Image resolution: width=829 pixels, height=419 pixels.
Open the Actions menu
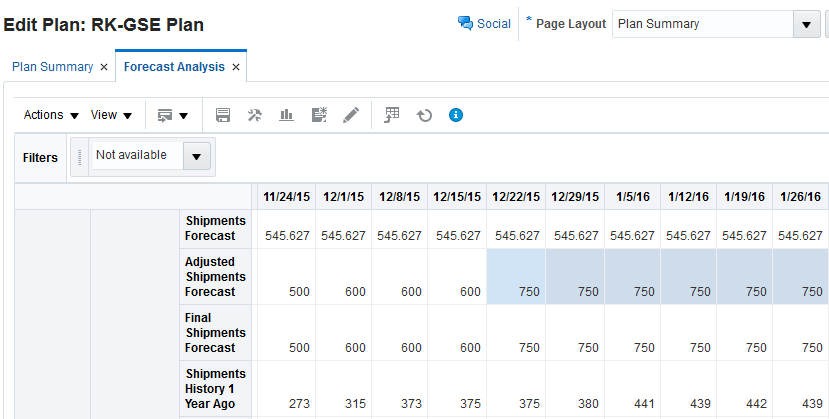click(51, 115)
